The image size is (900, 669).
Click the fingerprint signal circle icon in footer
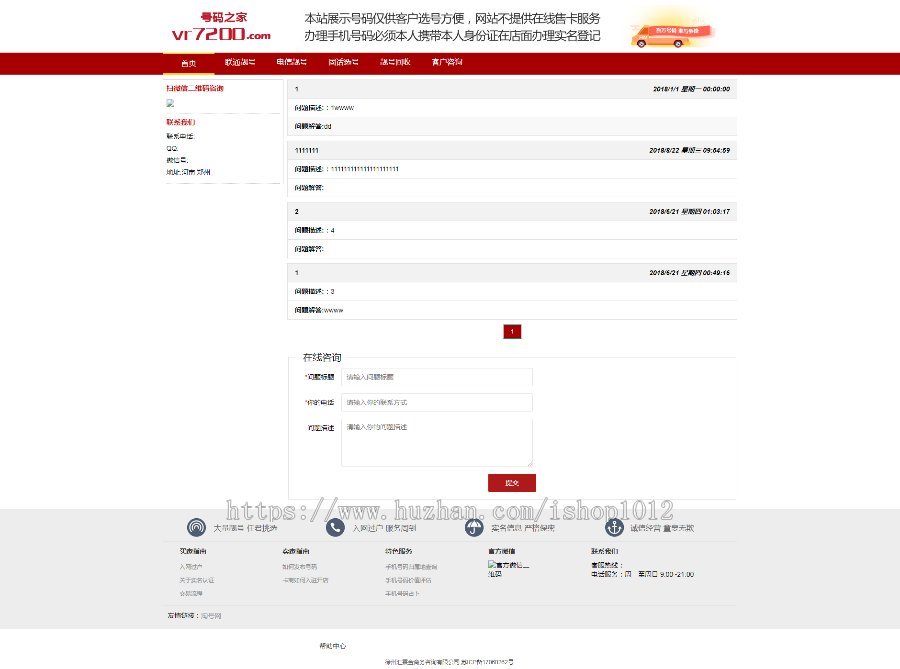[196, 527]
